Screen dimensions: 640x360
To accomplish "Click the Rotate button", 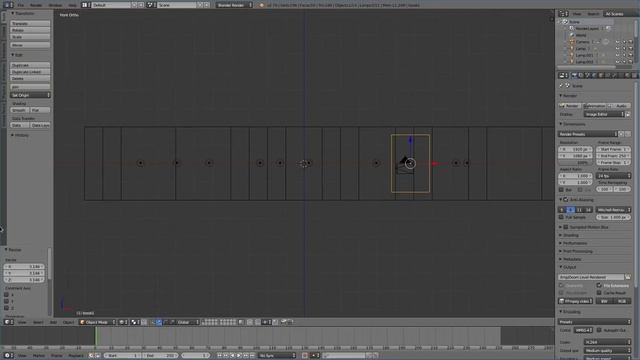I will tap(30, 30).
